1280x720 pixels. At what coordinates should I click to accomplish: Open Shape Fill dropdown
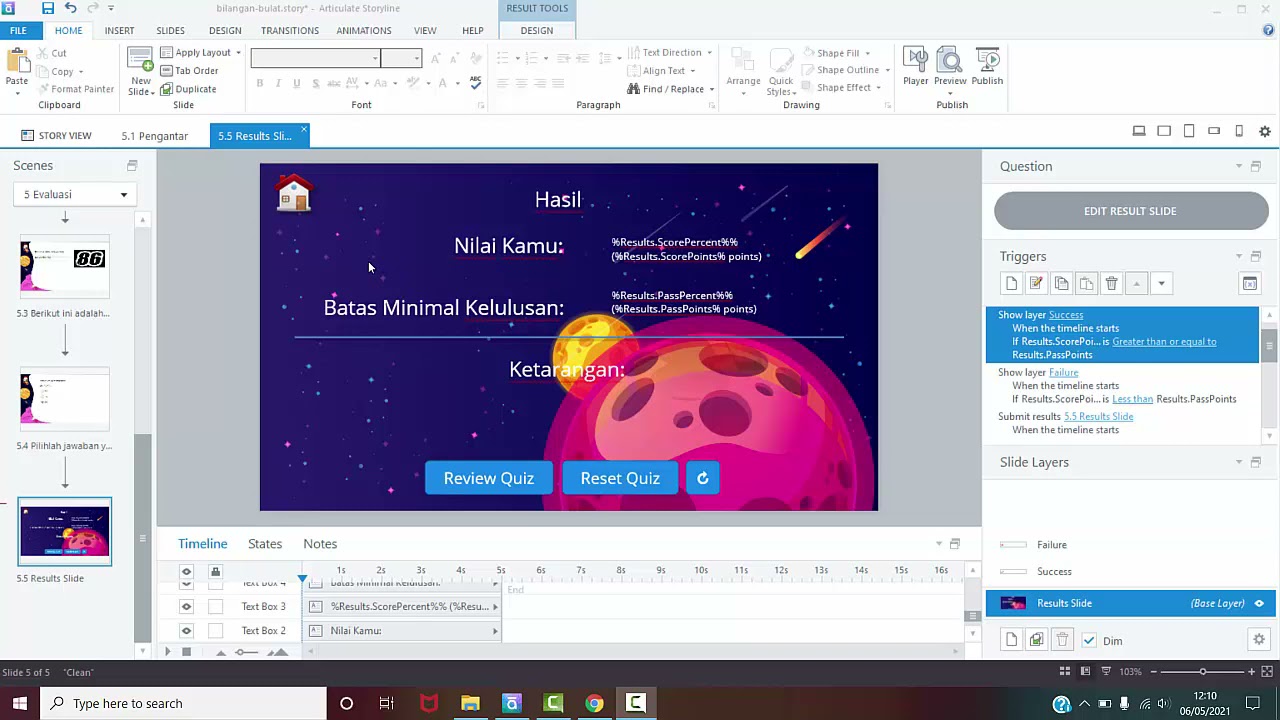[867, 53]
